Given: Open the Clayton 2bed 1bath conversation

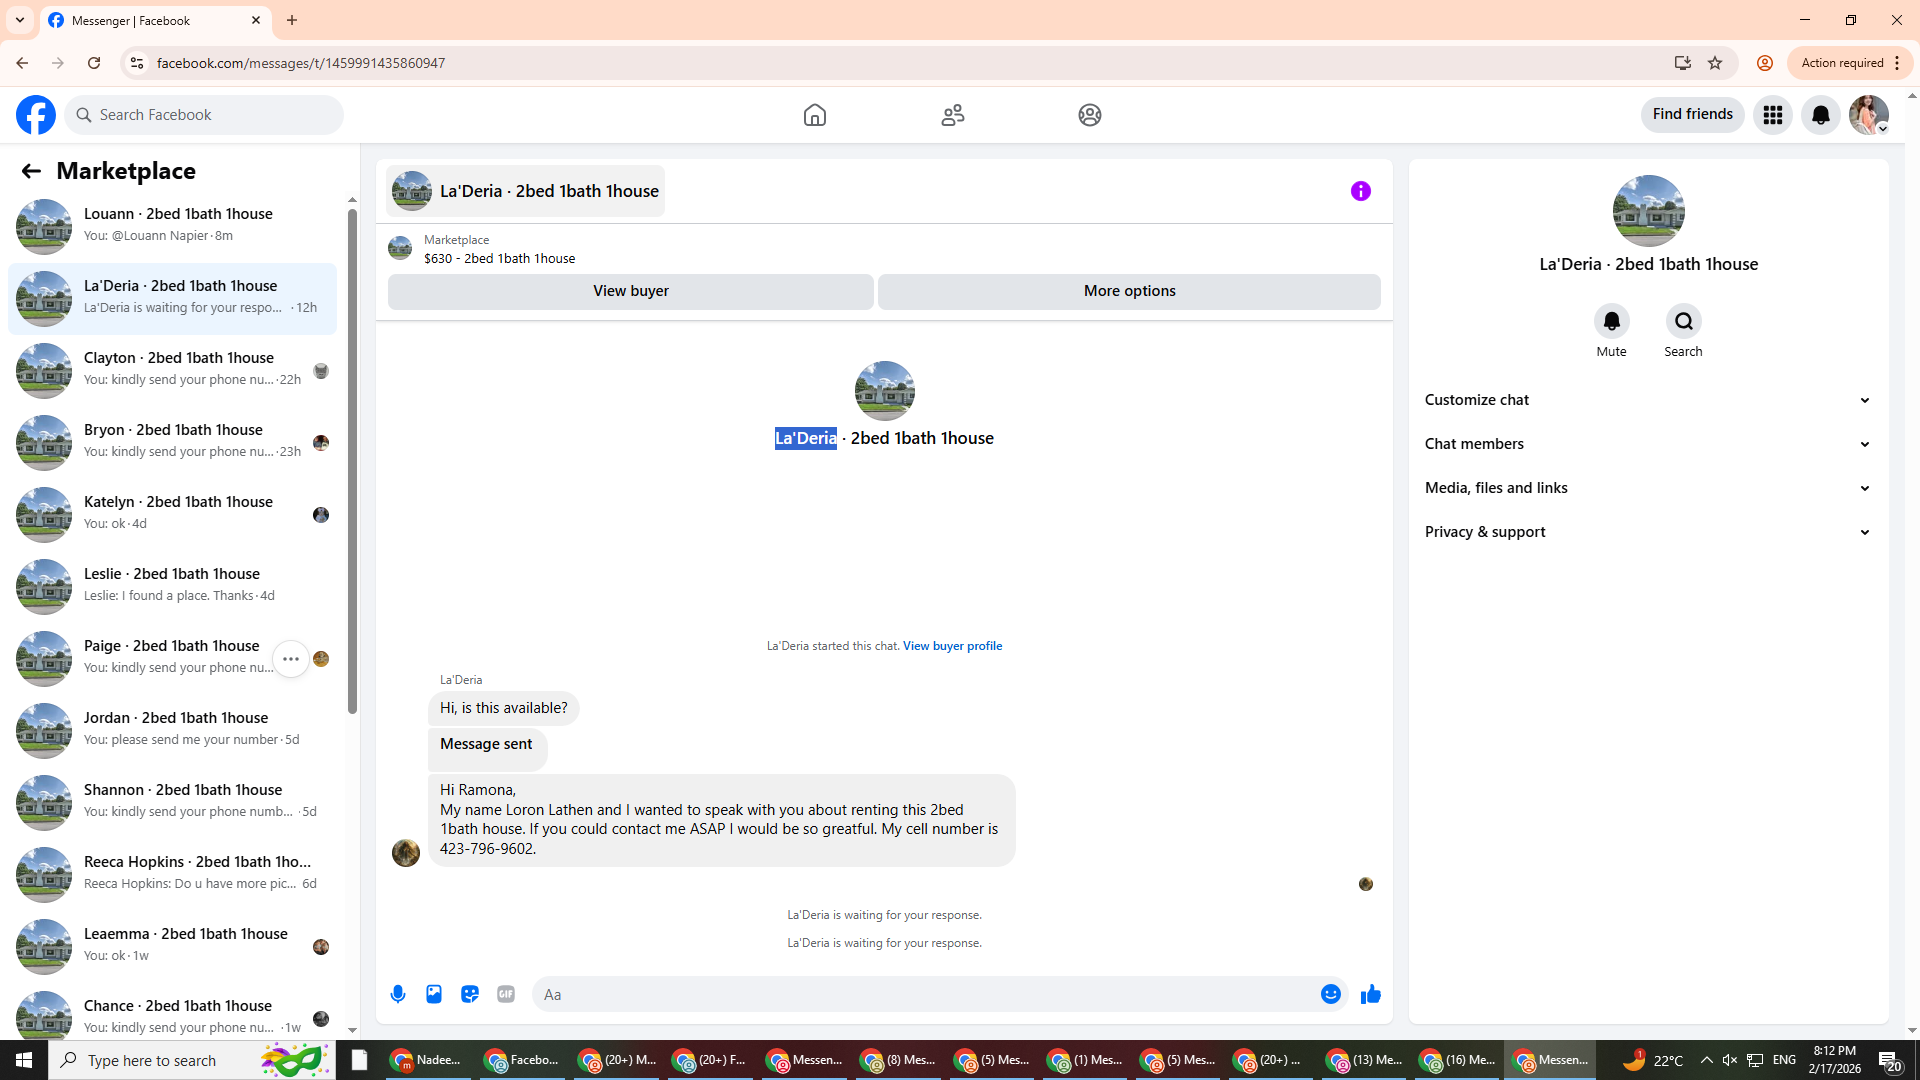Looking at the screenshot, I should pos(178,368).
